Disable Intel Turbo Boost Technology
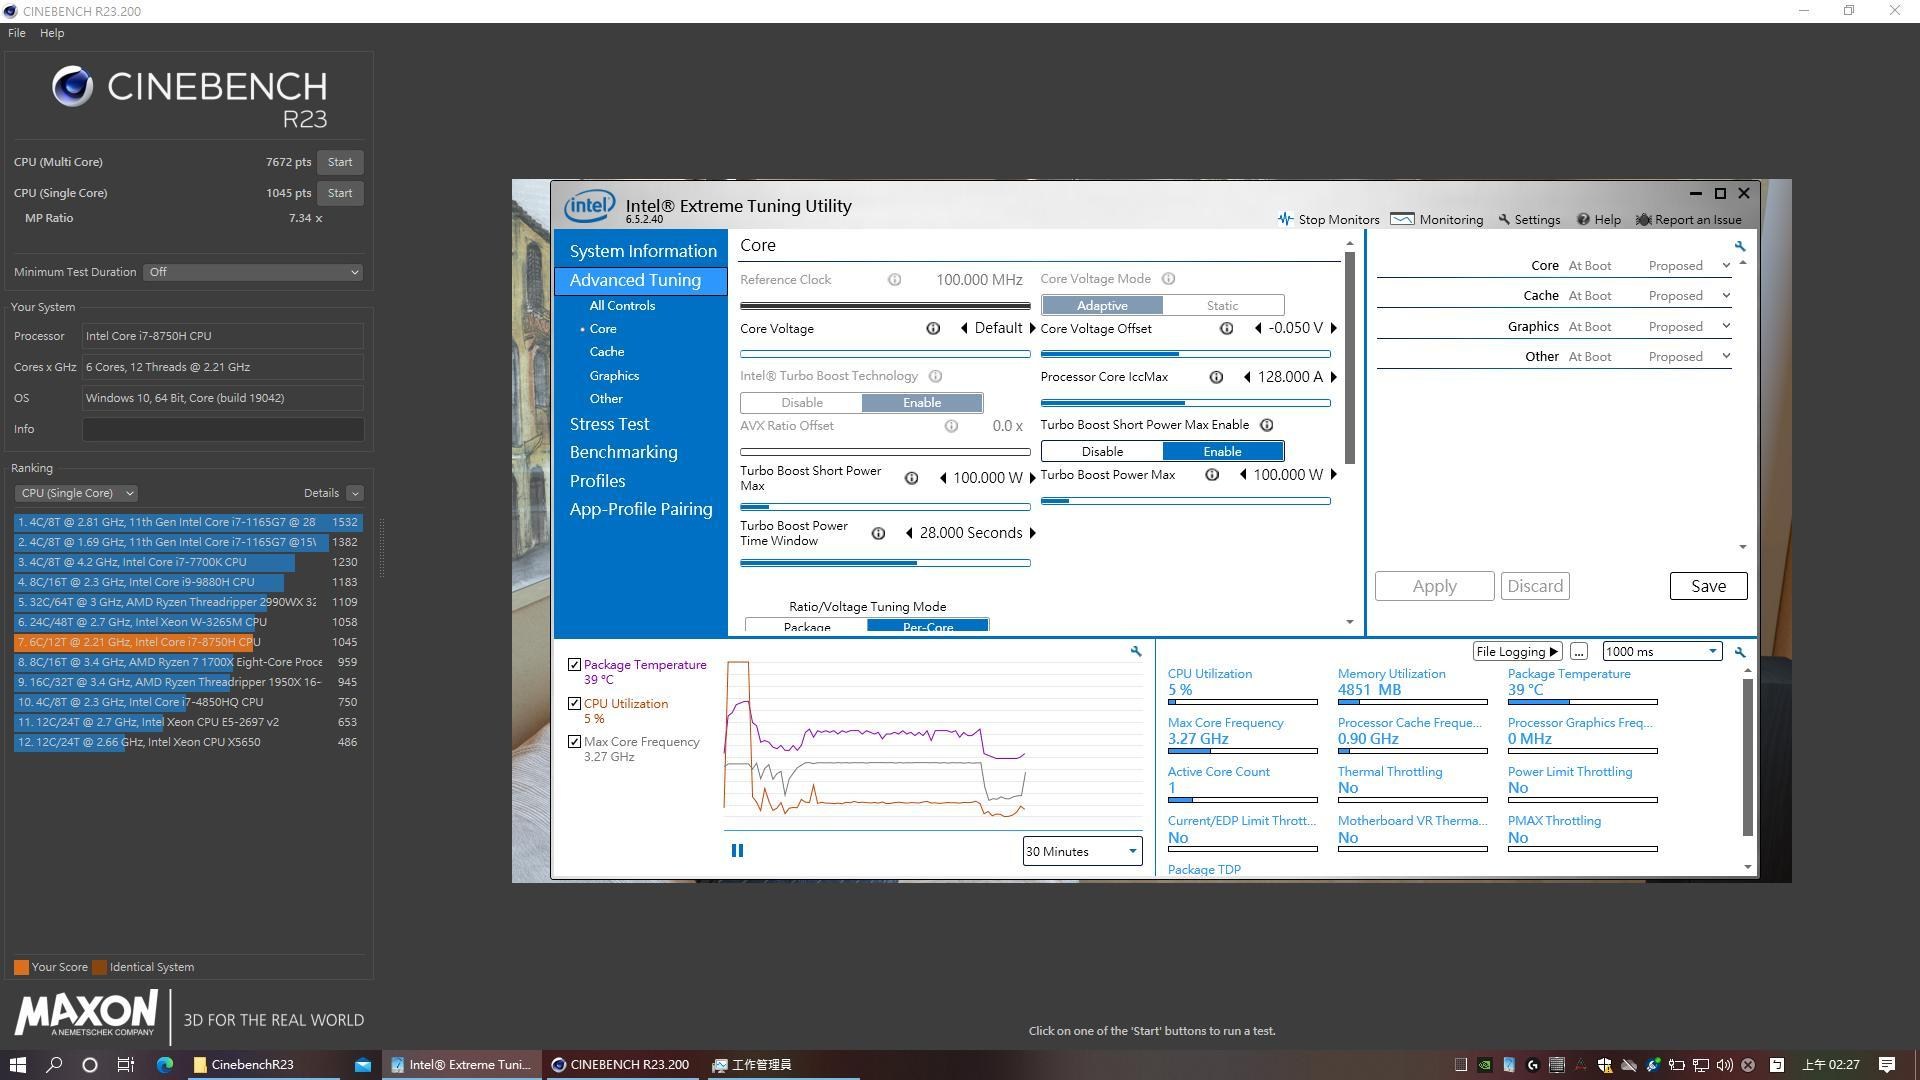Viewport: 1920px width, 1080px height. 802,403
